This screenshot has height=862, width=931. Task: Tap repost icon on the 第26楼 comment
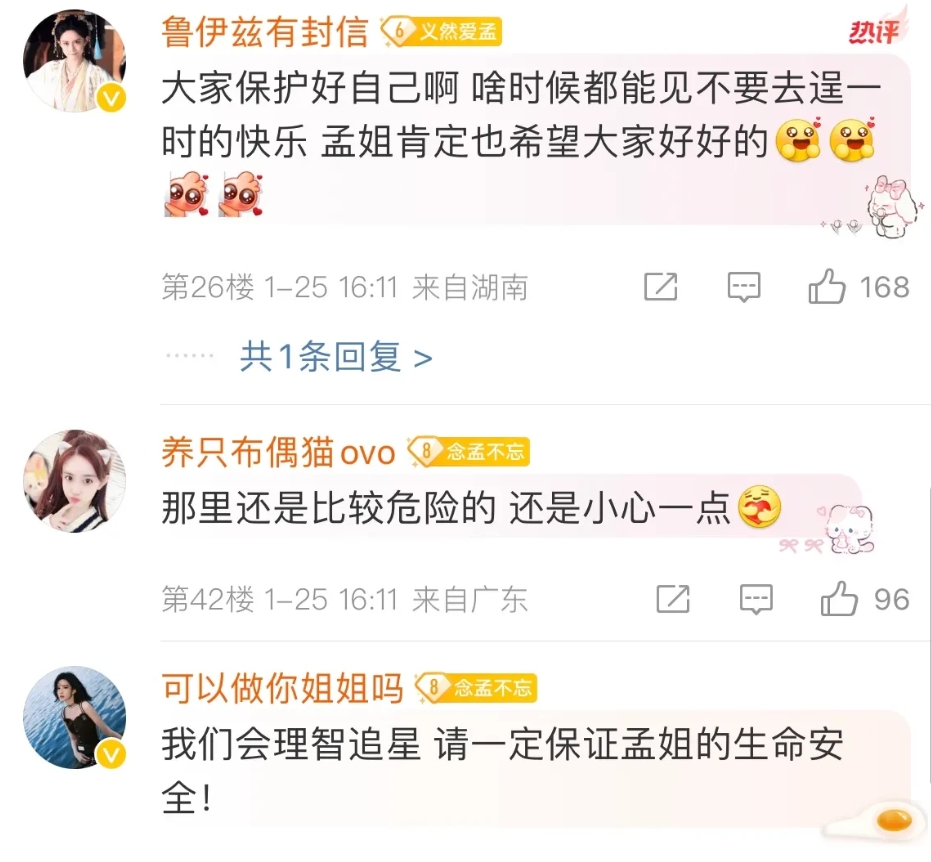661,287
